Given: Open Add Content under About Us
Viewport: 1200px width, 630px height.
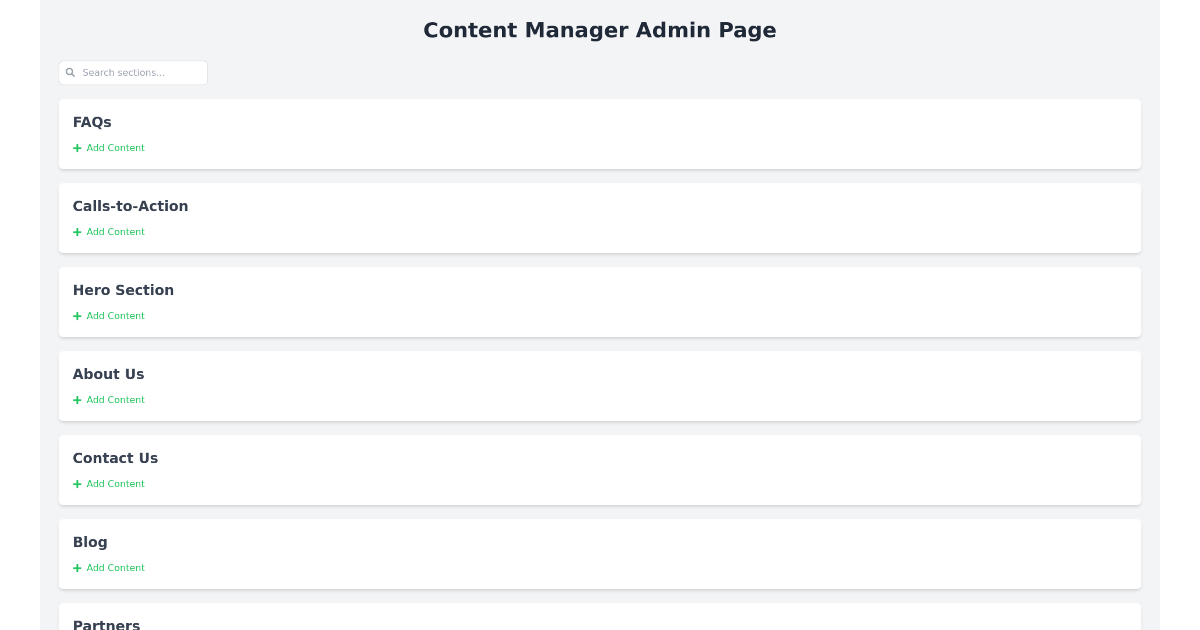Looking at the screenshot, I should tap(115, 399).
